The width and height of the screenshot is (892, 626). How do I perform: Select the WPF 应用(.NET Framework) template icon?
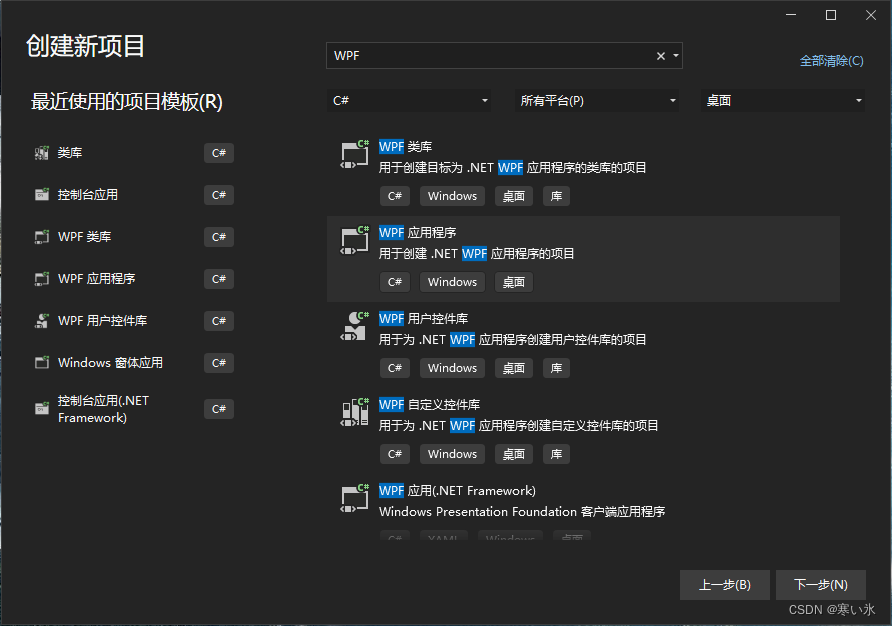(x=354, y=499)
